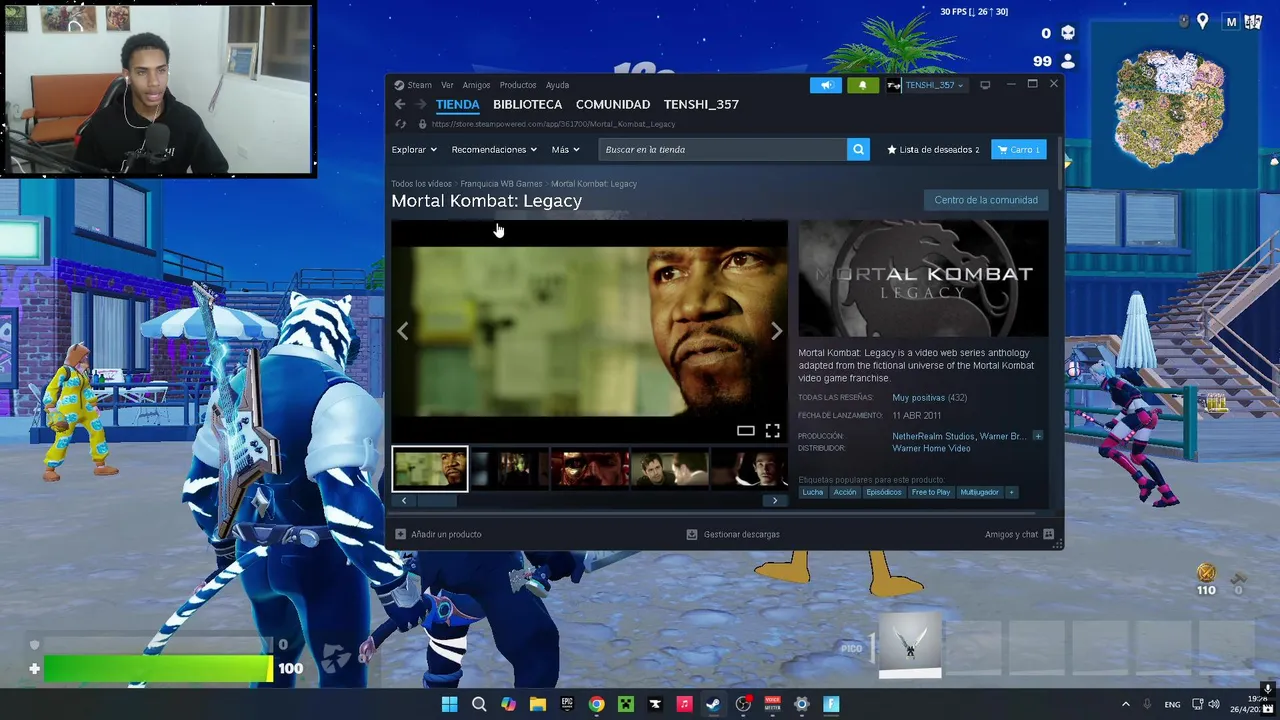The height and width of the screenshot is (720, 1280).
Task: Open the green notifications bell
Action: point(862,85)
